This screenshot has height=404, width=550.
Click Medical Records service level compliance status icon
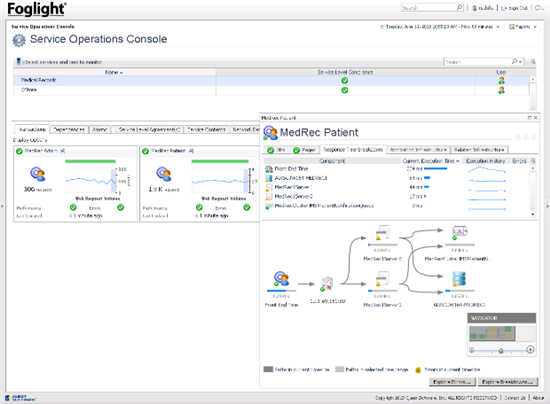click(x=345, y=81)
